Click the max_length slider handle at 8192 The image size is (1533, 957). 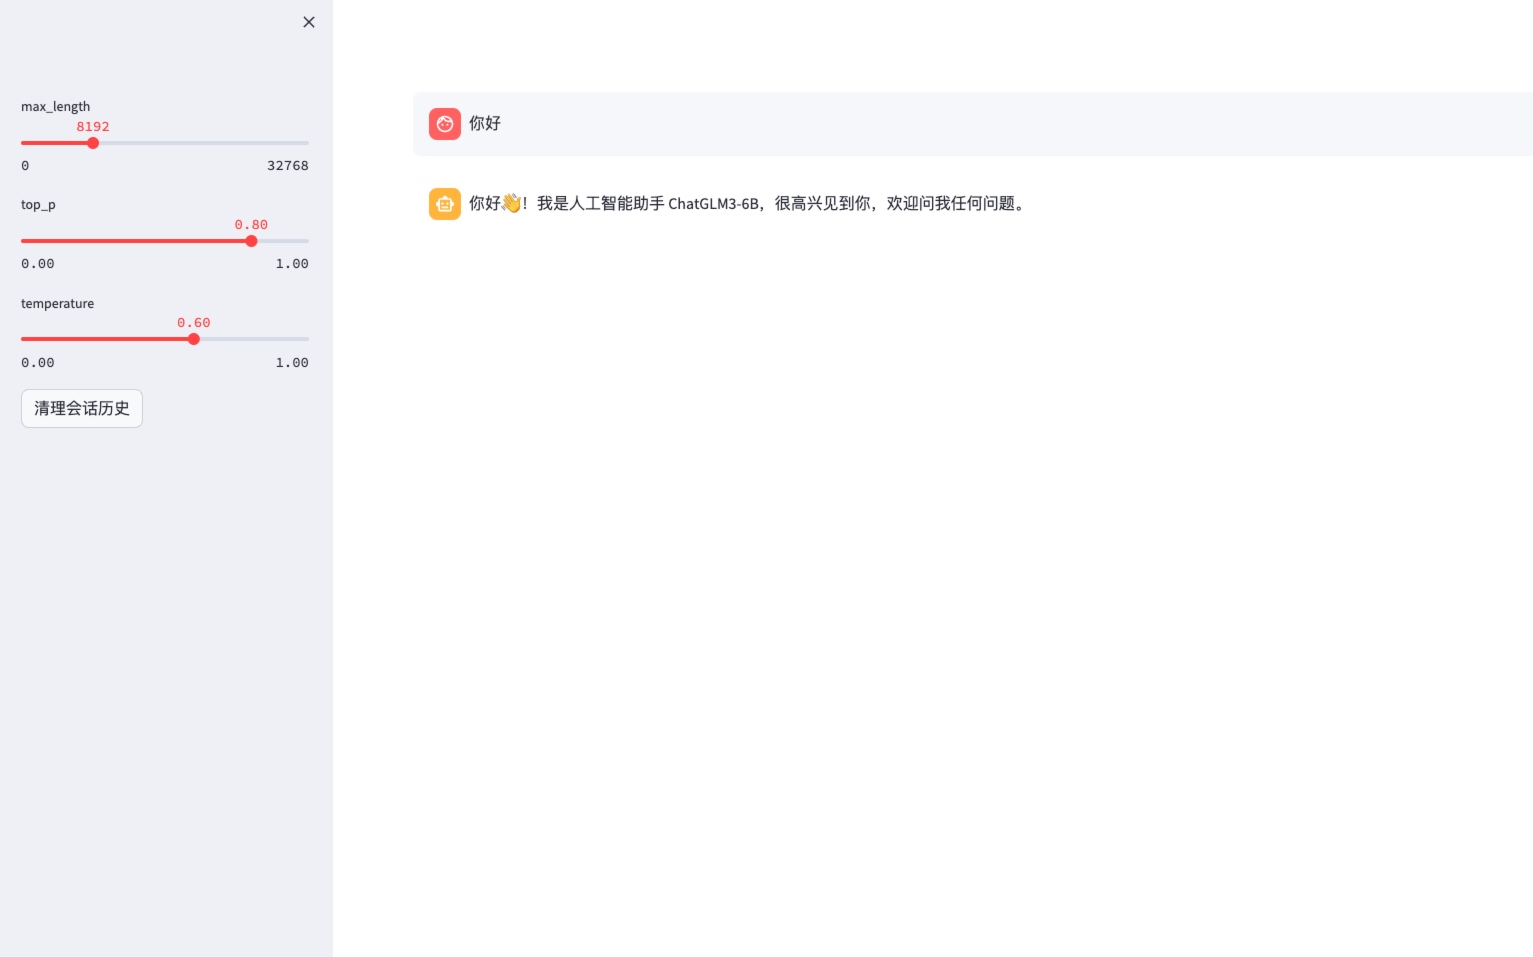tap(93, 143)
